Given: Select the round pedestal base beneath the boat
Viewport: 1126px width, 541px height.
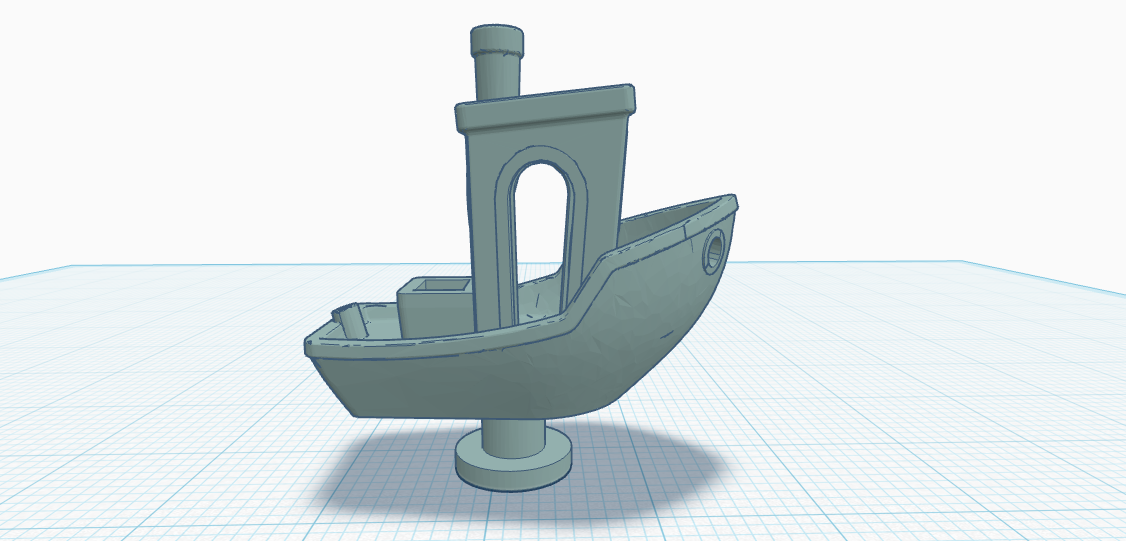Looking at the screenshot, I should point(513,460).
